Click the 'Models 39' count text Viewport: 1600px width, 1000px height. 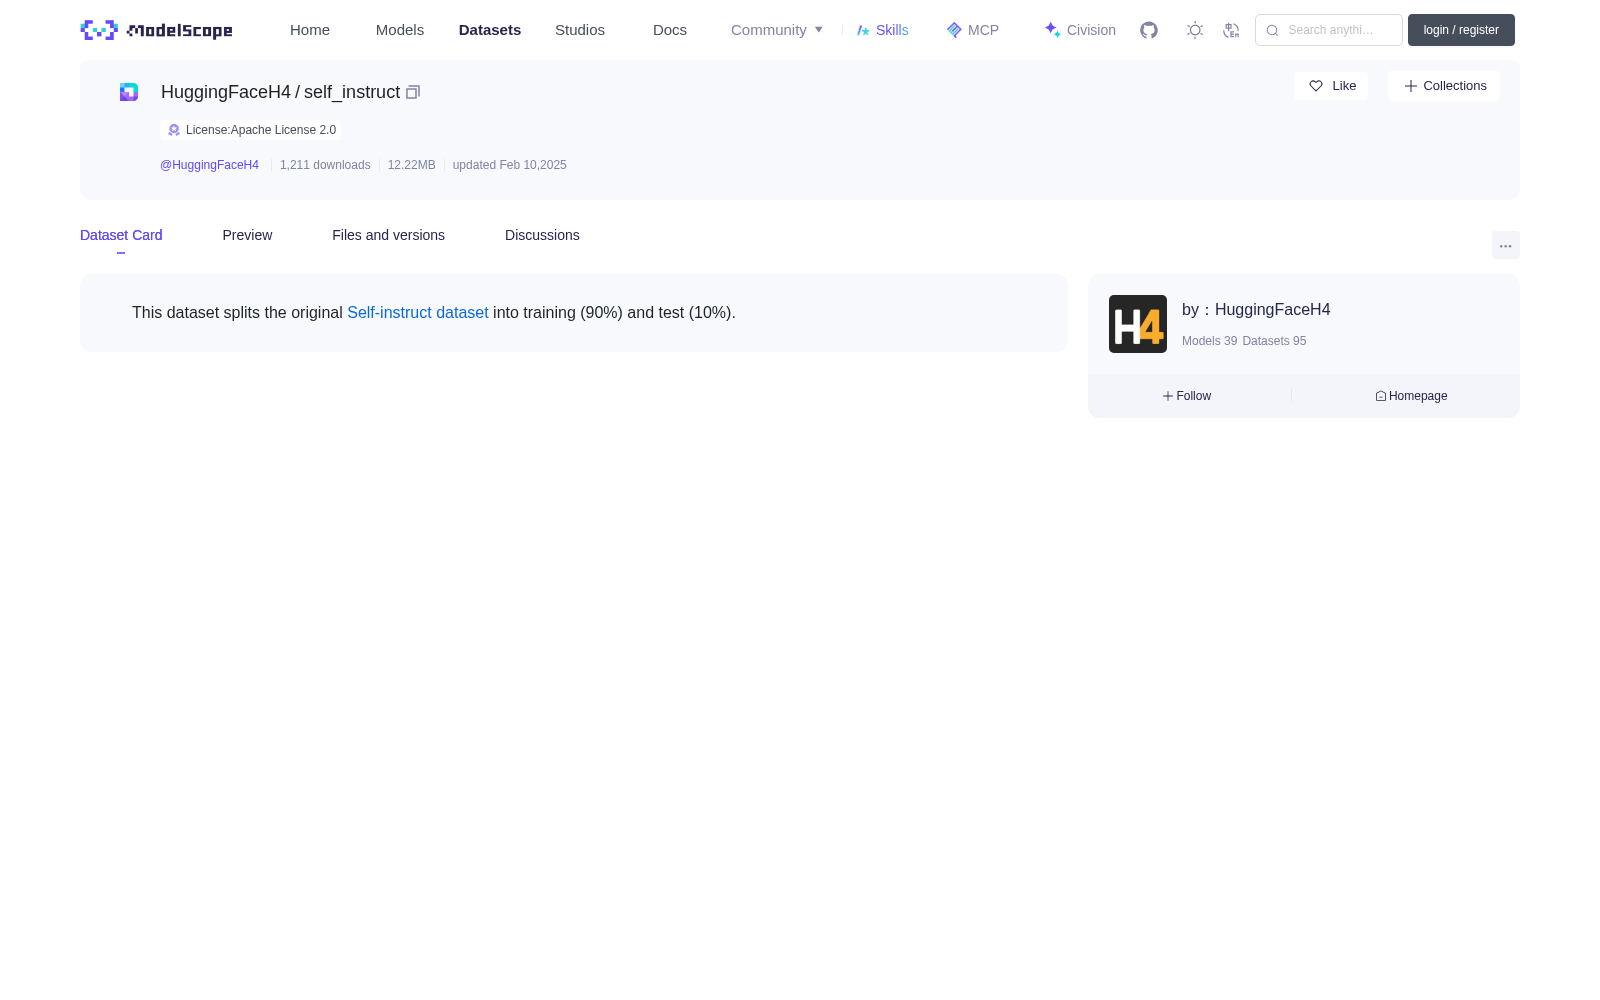point(1209,341)
